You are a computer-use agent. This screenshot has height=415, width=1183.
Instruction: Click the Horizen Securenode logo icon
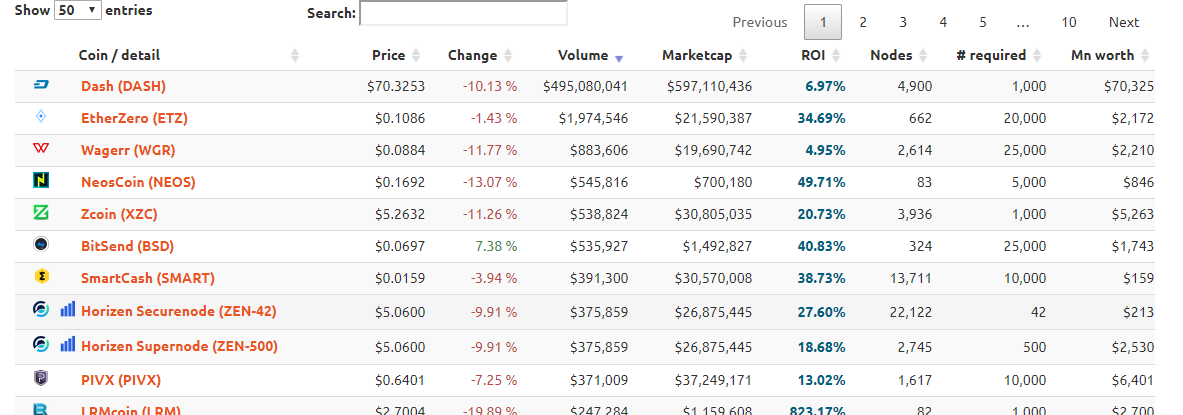(41, 310)
